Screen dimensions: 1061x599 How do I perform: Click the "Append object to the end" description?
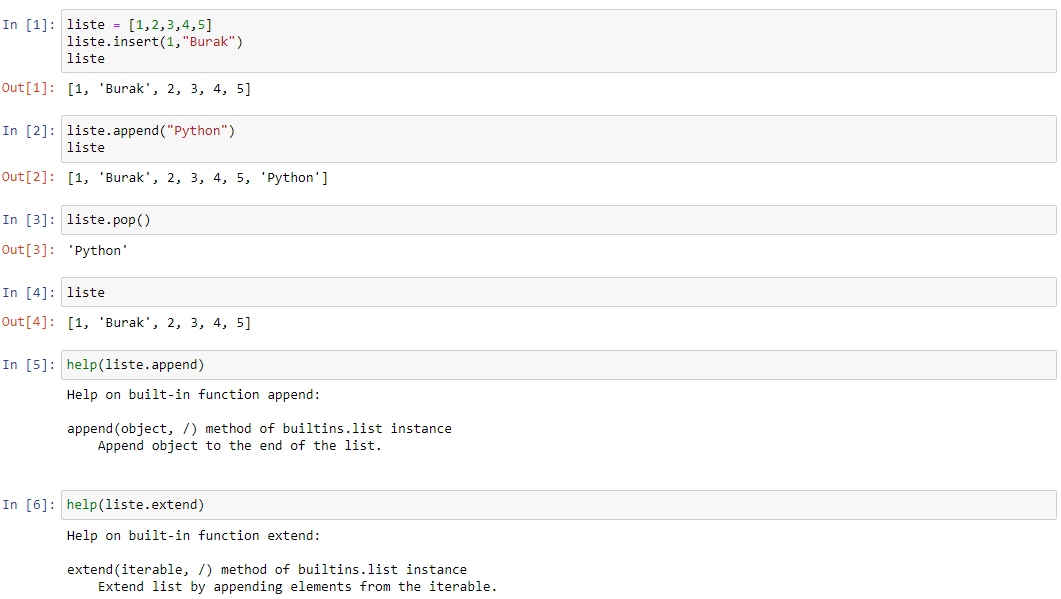tap(240, 446)
